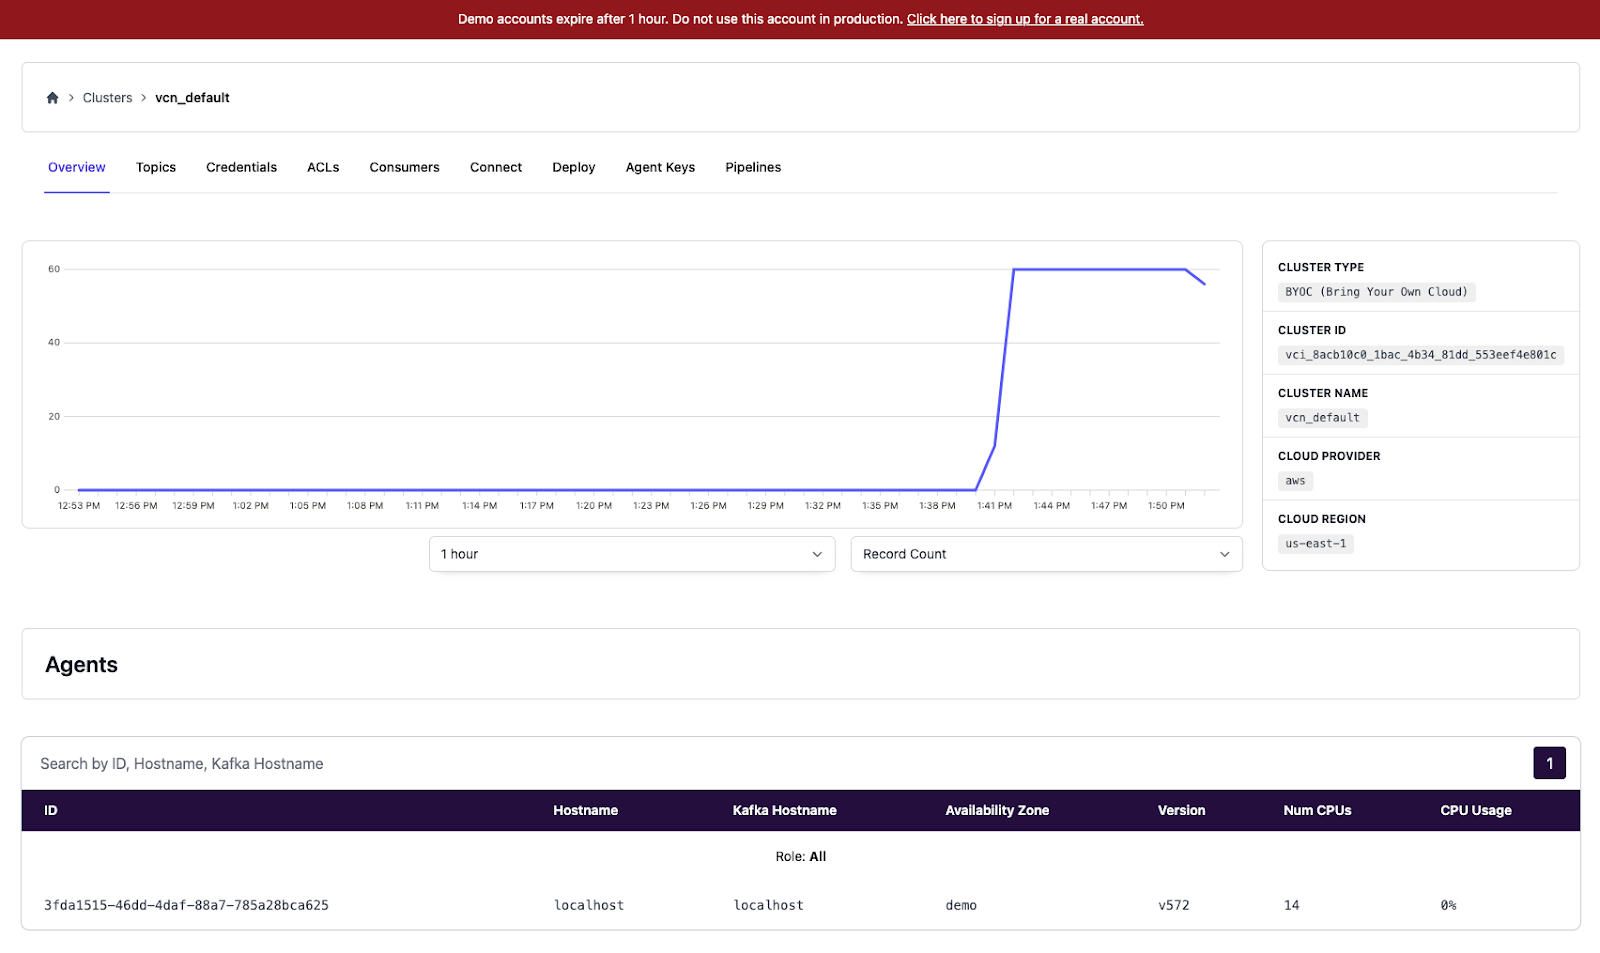Switch to the Deploy tab
This screenshot has height=953, width=1600.
tap(573, 168)
